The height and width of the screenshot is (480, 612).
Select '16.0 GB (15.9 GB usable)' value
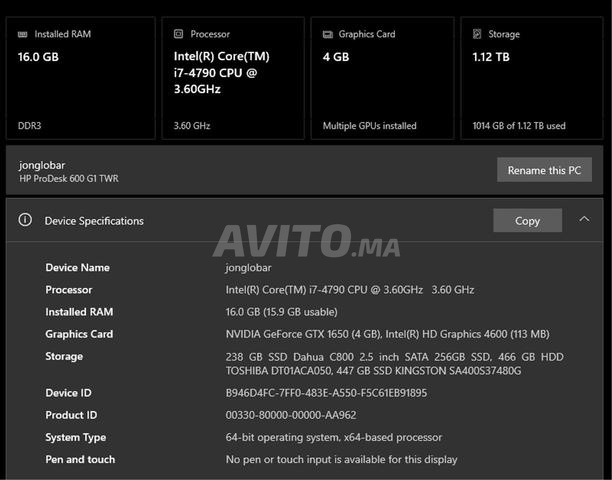(281, 312)
